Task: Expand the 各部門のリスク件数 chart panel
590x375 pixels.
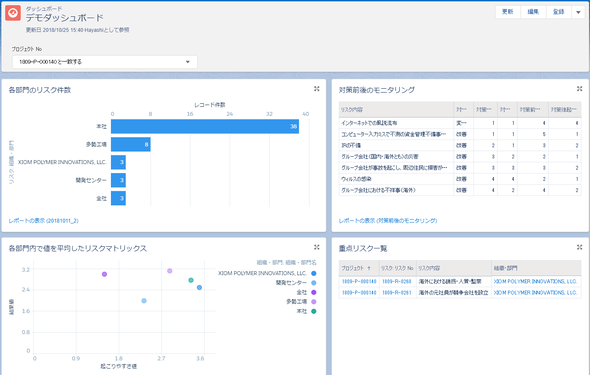Action: [316, 89]
